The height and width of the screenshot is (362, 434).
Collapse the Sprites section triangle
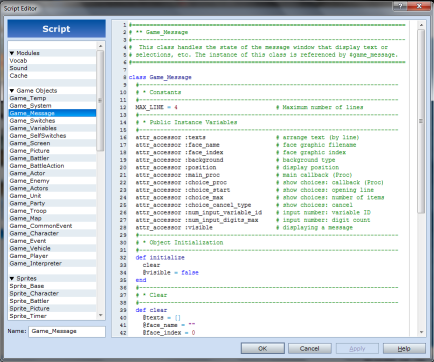tap(12, 278)
